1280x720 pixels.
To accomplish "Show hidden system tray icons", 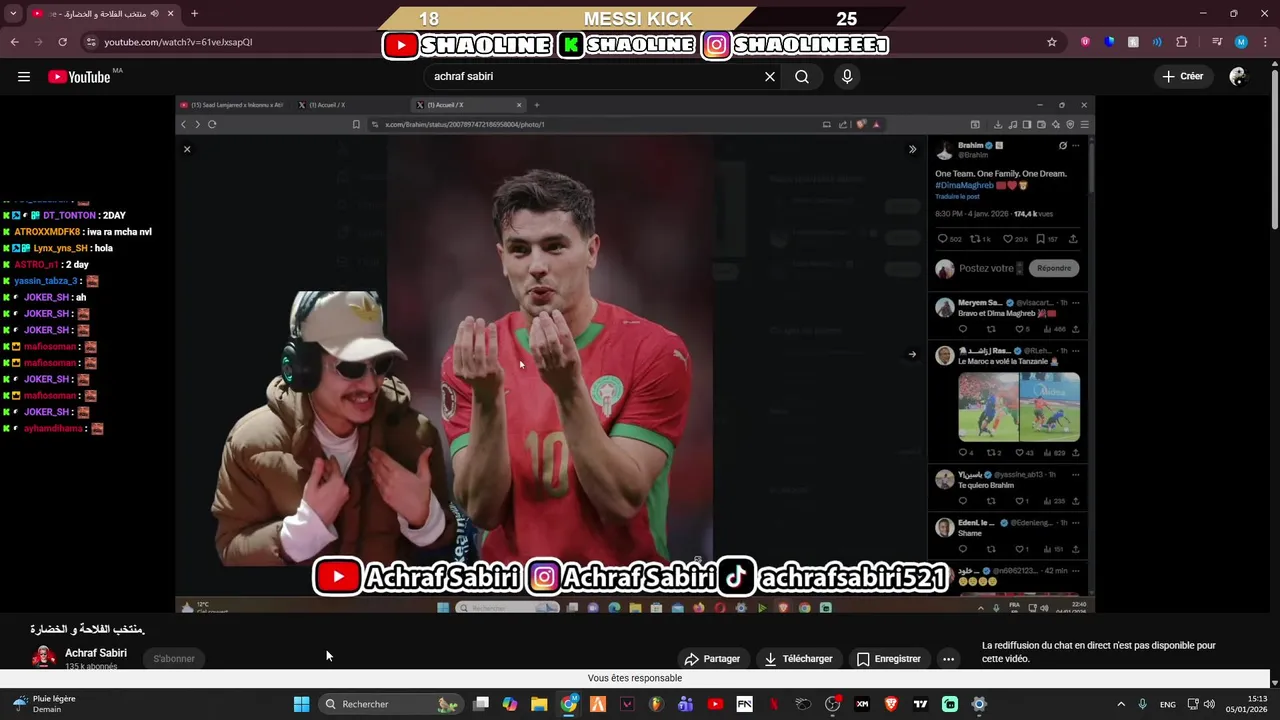I will coord(1121,704).
